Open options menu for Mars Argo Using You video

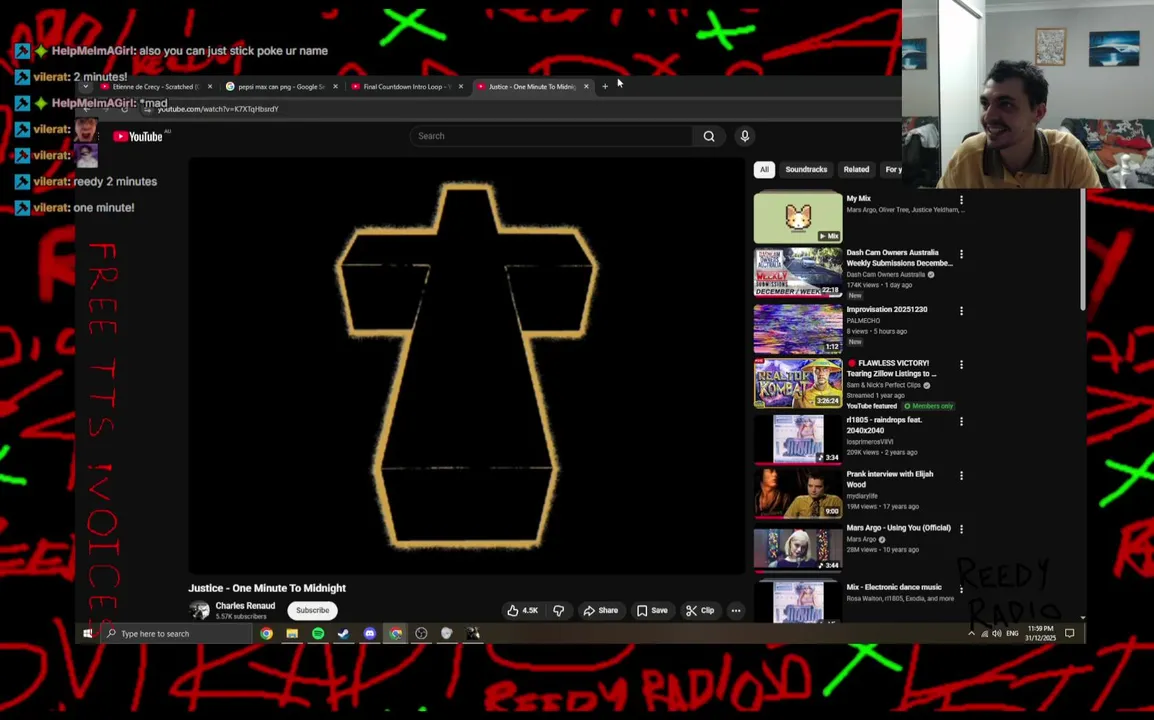click(961, 529)
